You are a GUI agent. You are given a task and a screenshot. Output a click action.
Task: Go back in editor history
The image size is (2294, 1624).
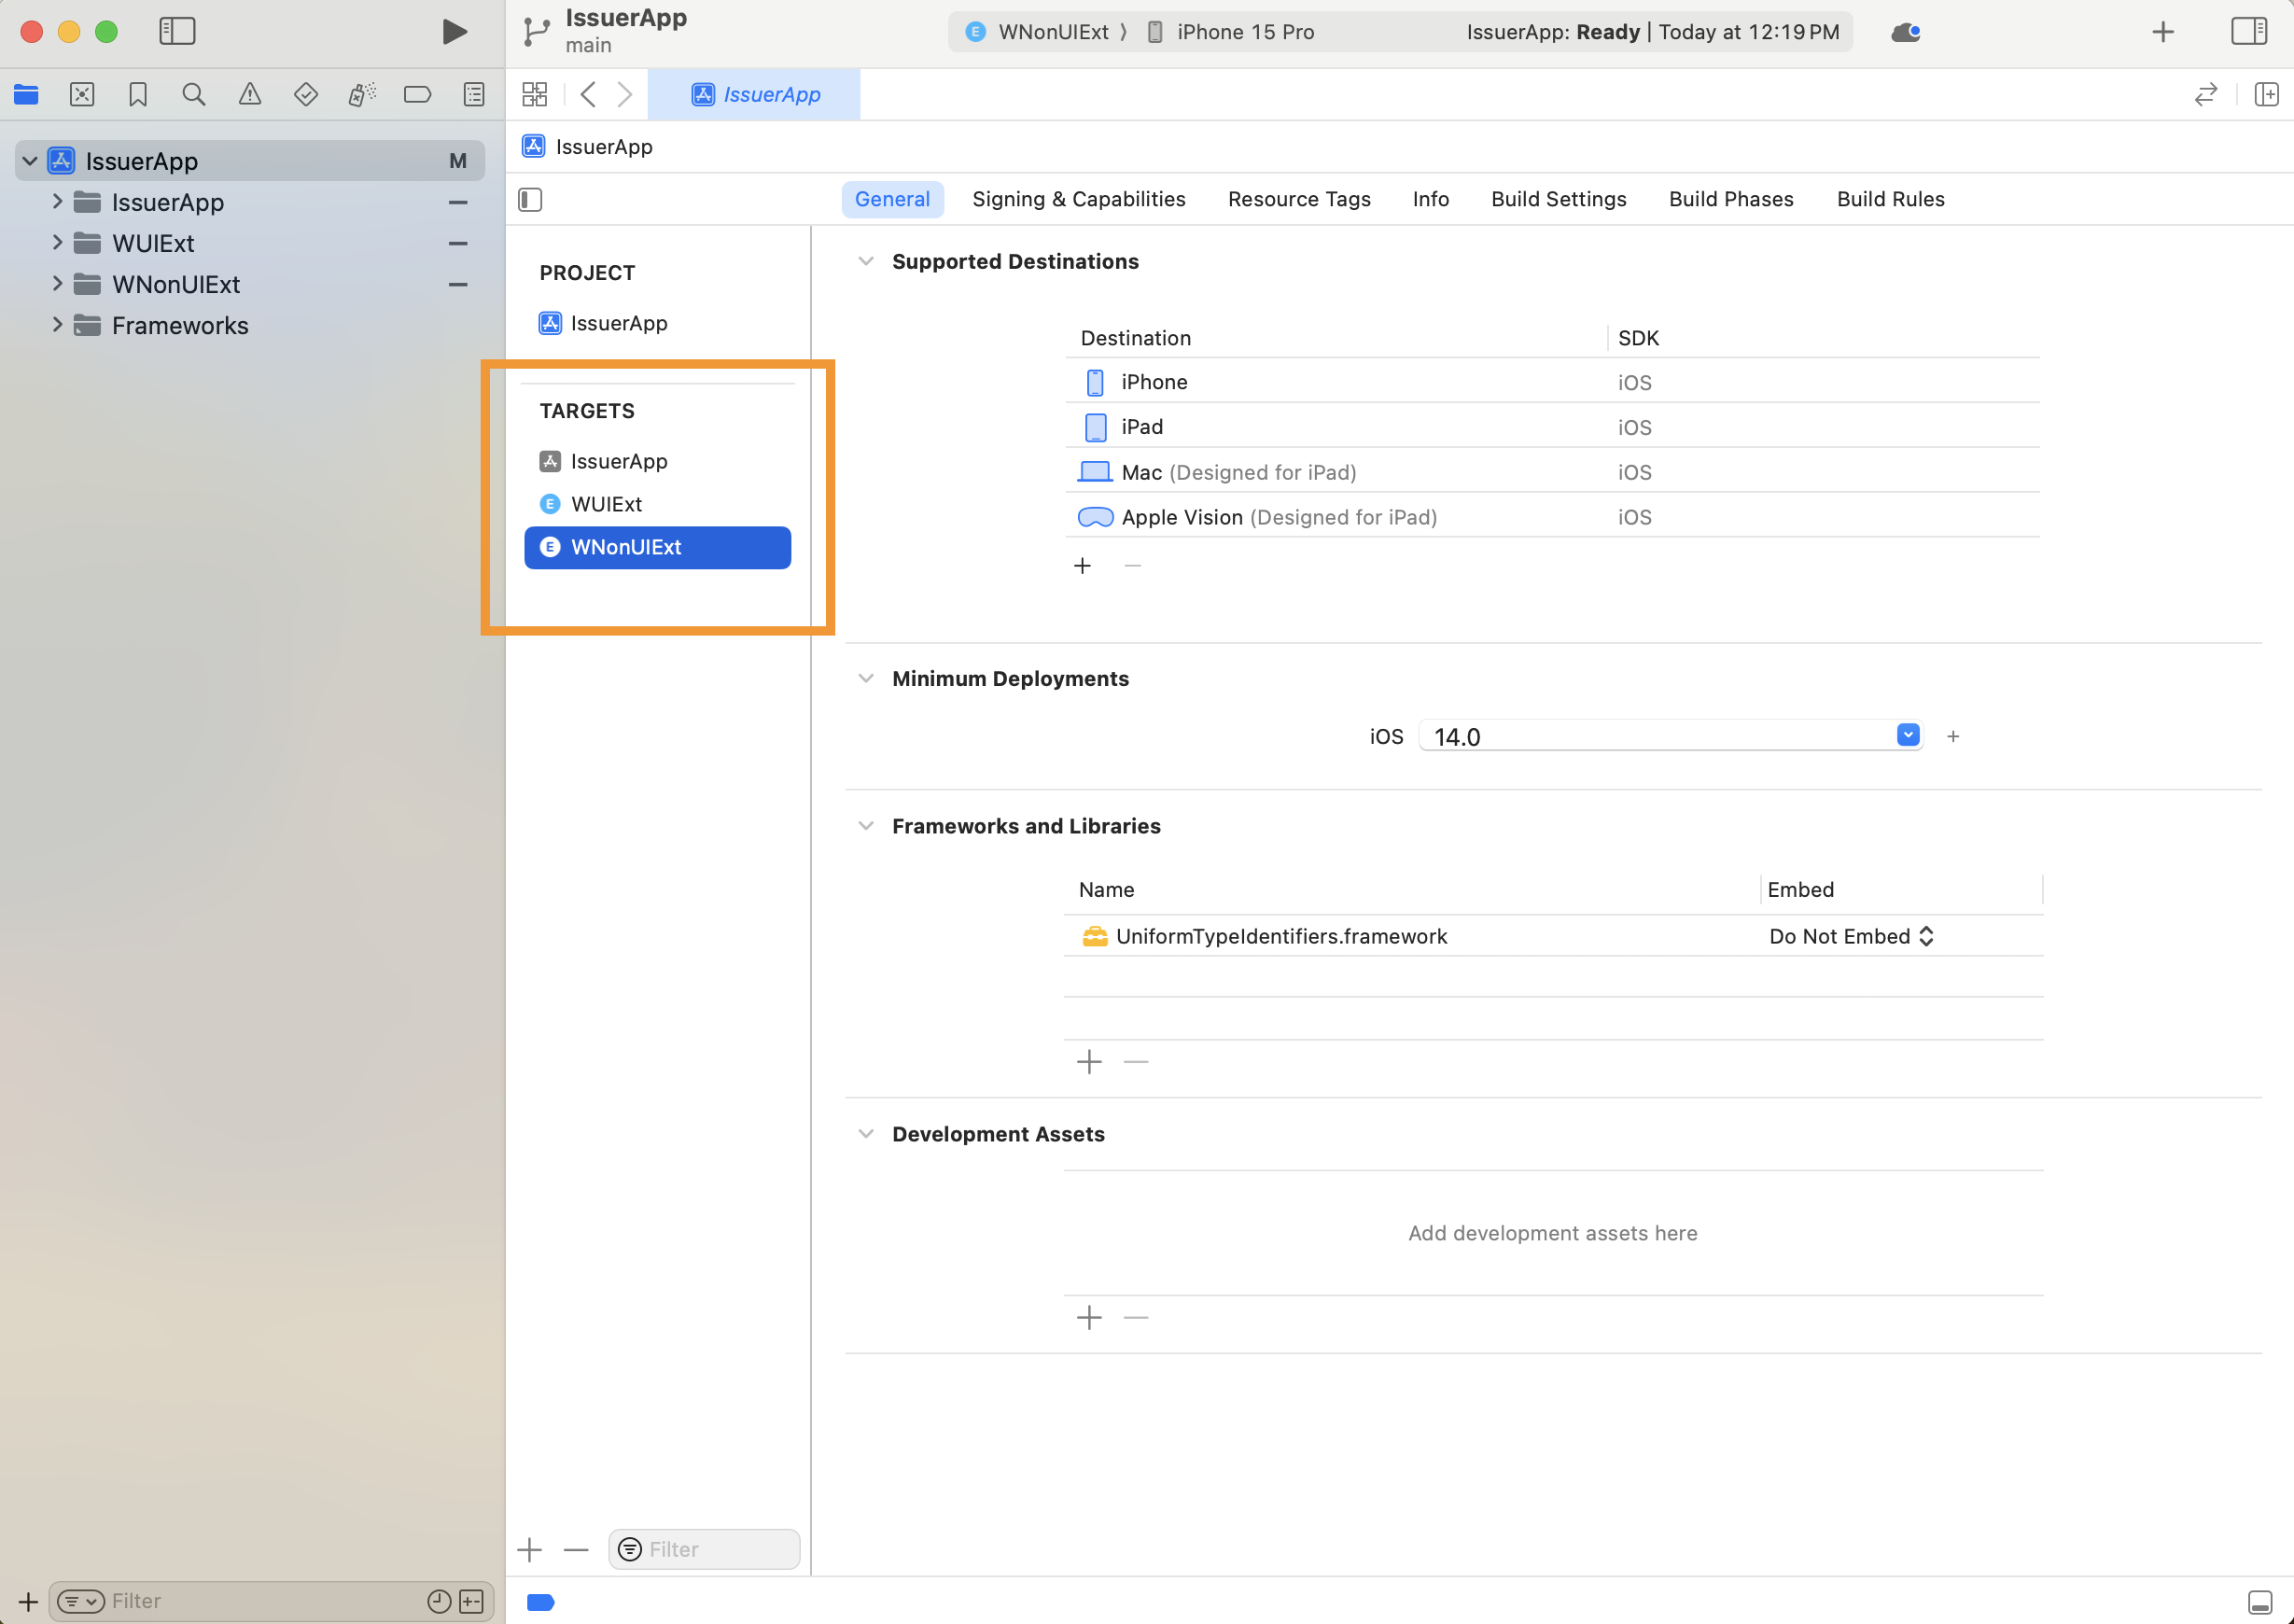pyautogui.click(x=588, y=95)
